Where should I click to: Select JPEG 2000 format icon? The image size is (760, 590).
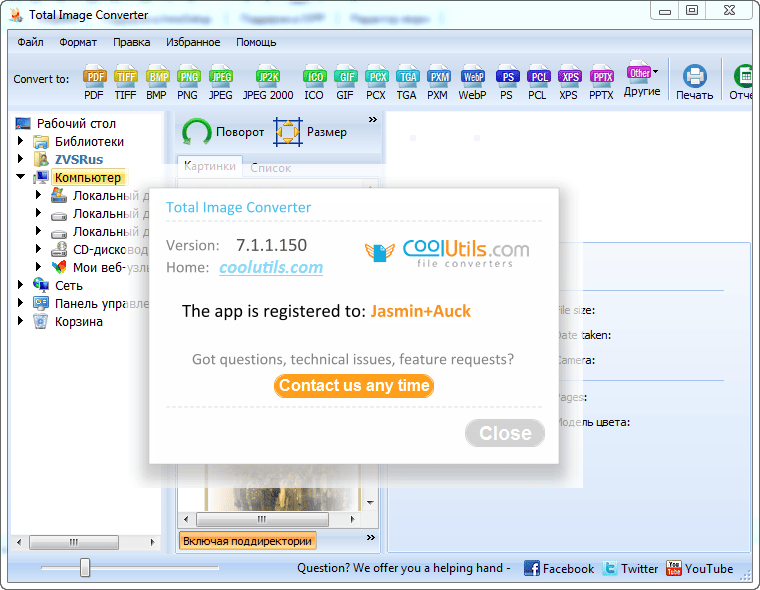268,81
